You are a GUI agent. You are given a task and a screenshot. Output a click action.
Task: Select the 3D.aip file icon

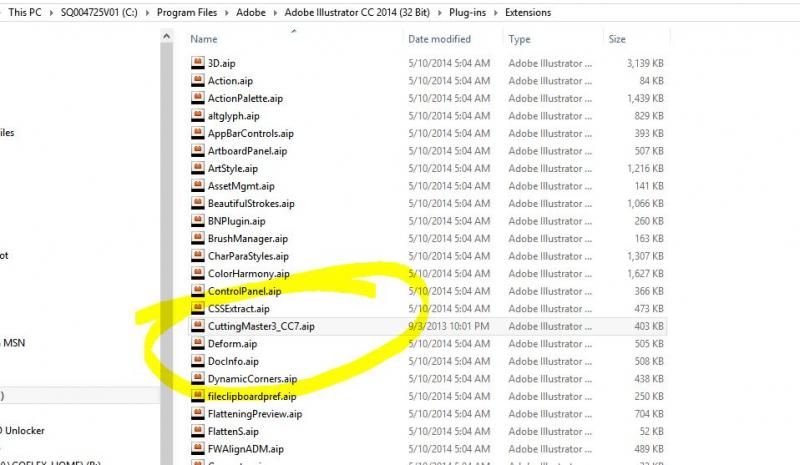pos(197,63)
